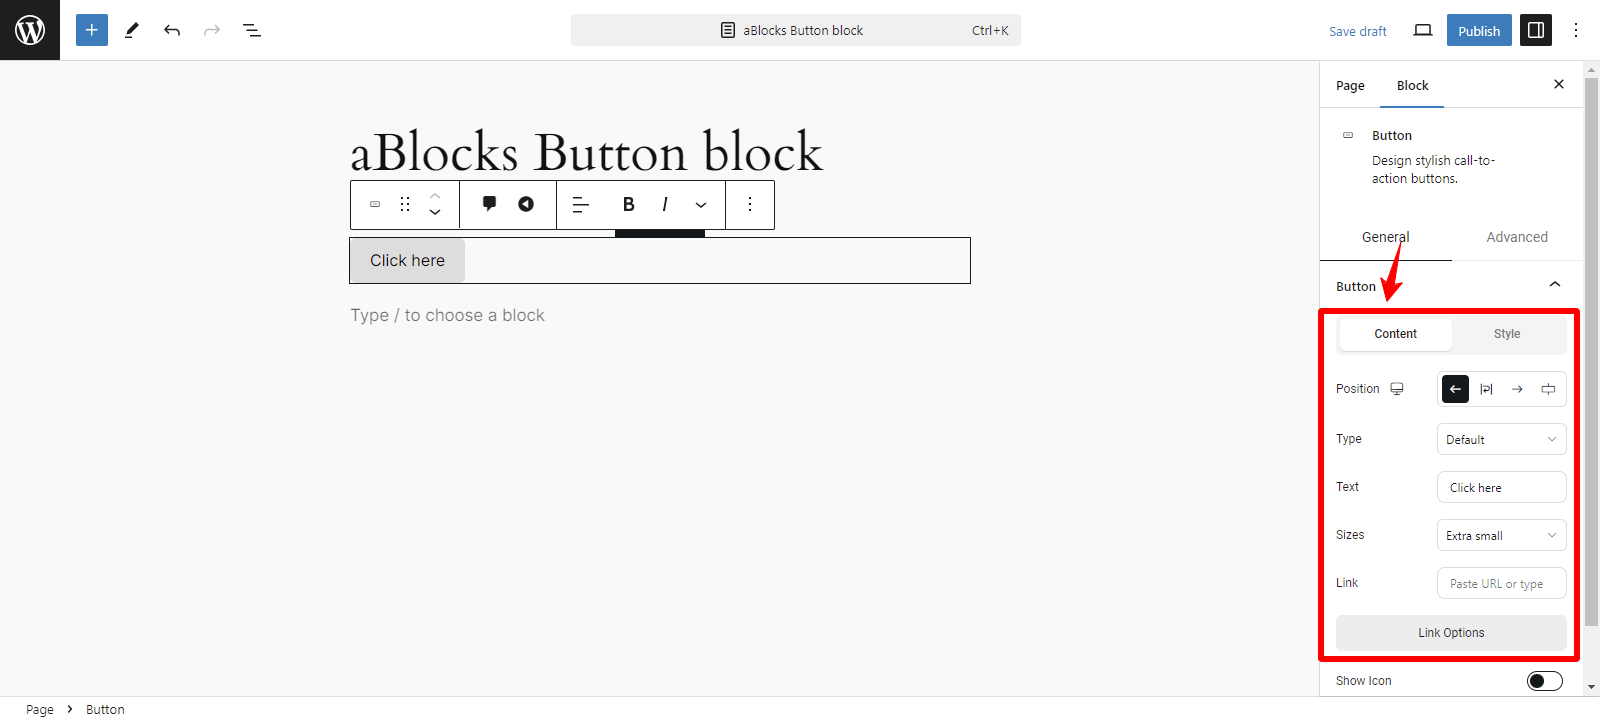Viewport: 1600px width, 721px height.
Task: Toggle bold formatting
Action: [629, 204]
